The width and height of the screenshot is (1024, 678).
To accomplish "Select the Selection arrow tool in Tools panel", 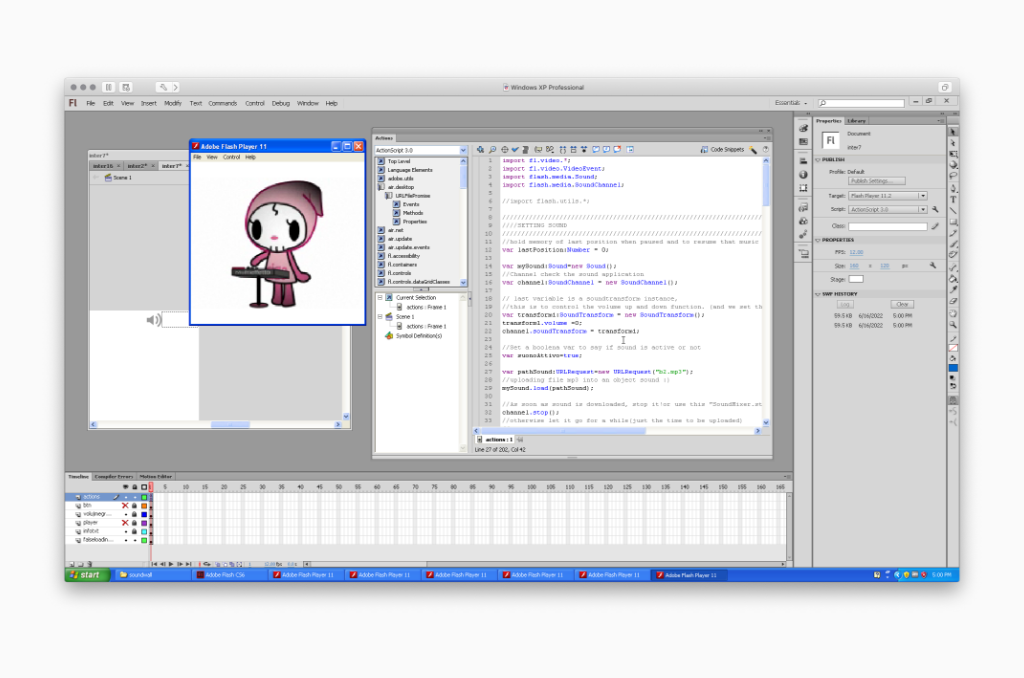I will tap(953, 132).
